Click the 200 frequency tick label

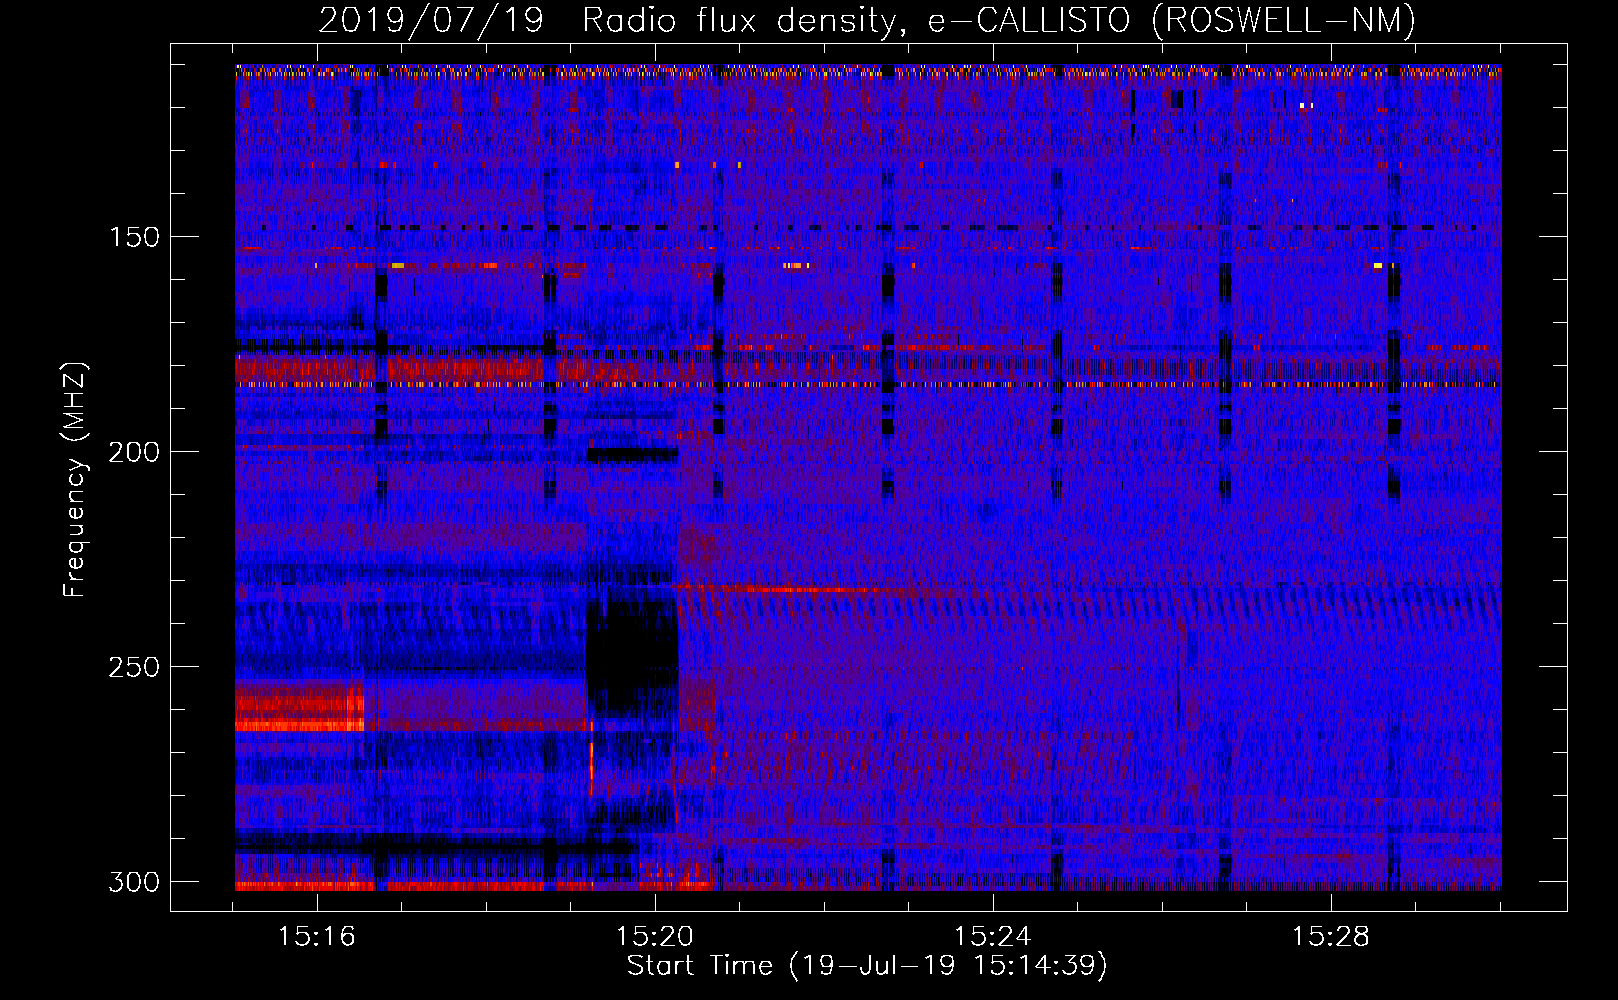pyautogui.click(x=133, y=452)
